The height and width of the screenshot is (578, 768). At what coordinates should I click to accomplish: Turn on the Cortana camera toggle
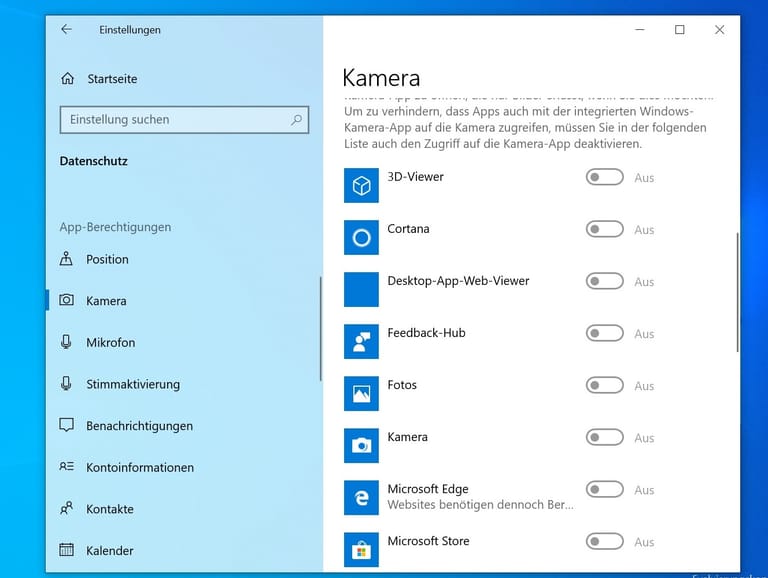click(x=604, y=229)
